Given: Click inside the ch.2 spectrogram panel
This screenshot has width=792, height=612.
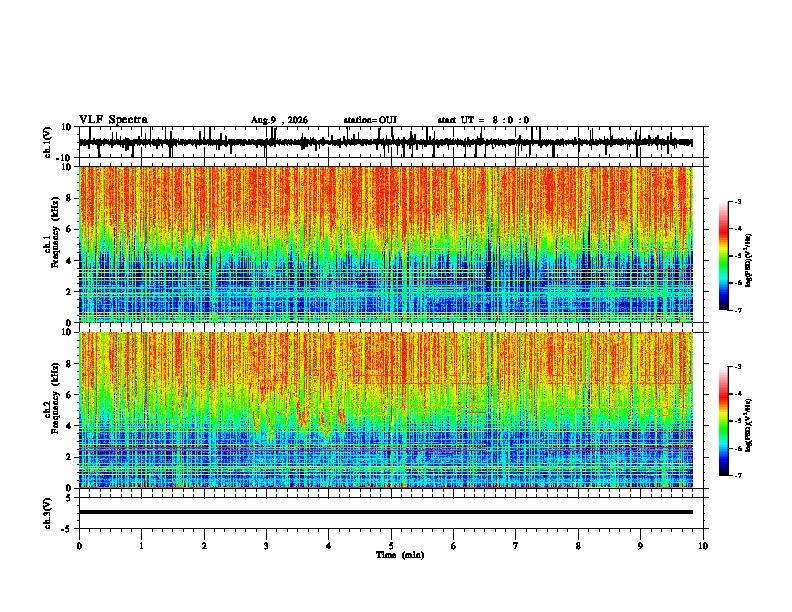Looking at the screenshot, I should click(x=385, y=410).
